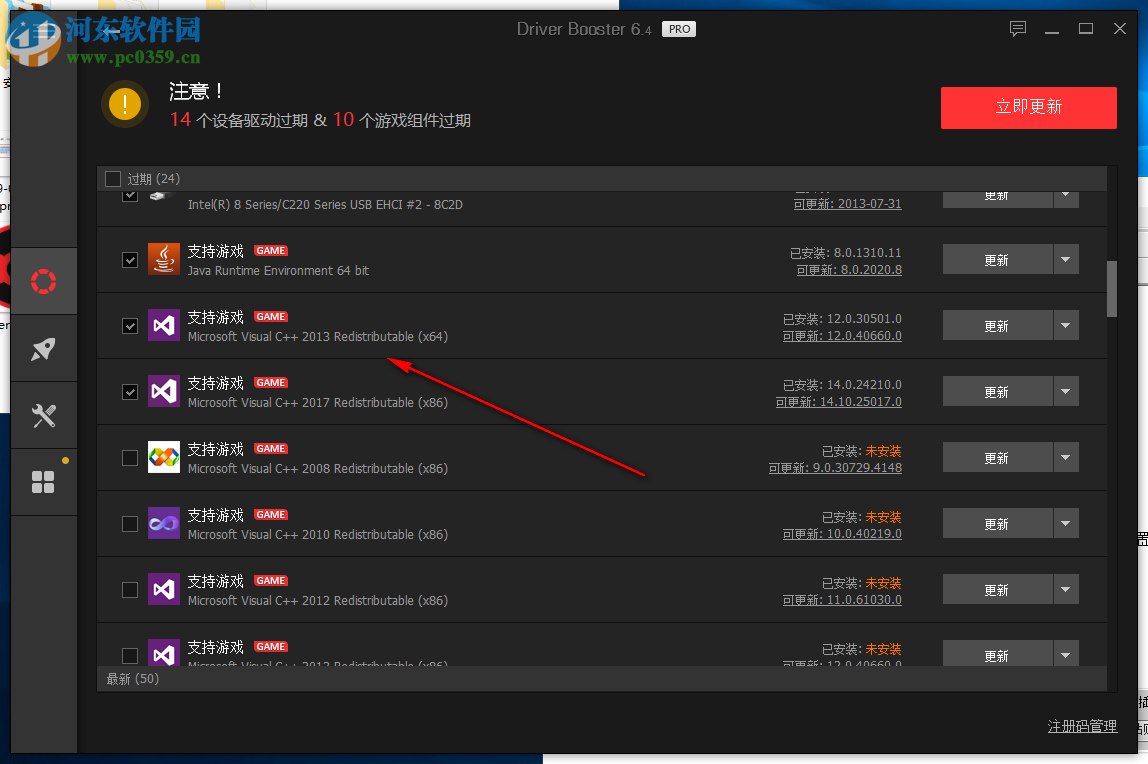Image resolution: width=1148 pixels, height=764 pixels.
Task: Open the Boost section via rocket icon
Action: pyautogui.click(x=43, y=348)
